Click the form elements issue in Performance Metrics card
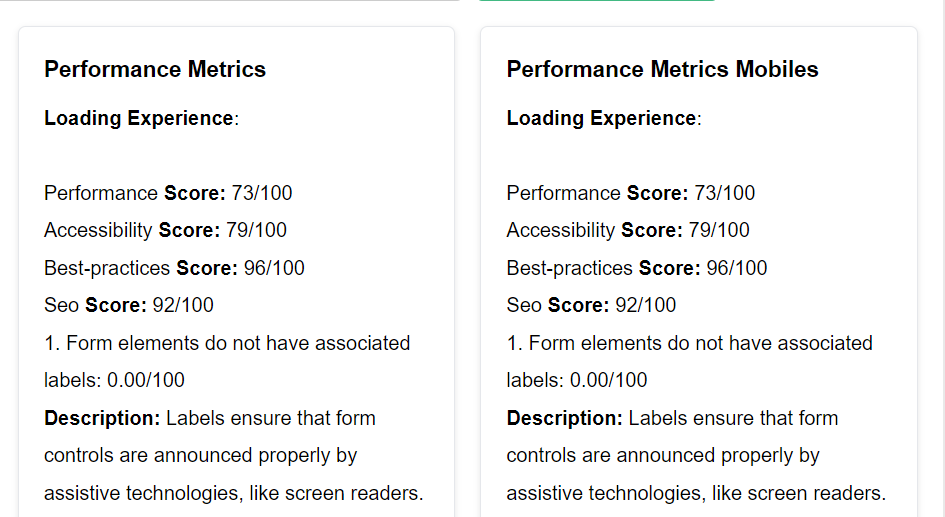Screen dimensions: 945x517 227,343
